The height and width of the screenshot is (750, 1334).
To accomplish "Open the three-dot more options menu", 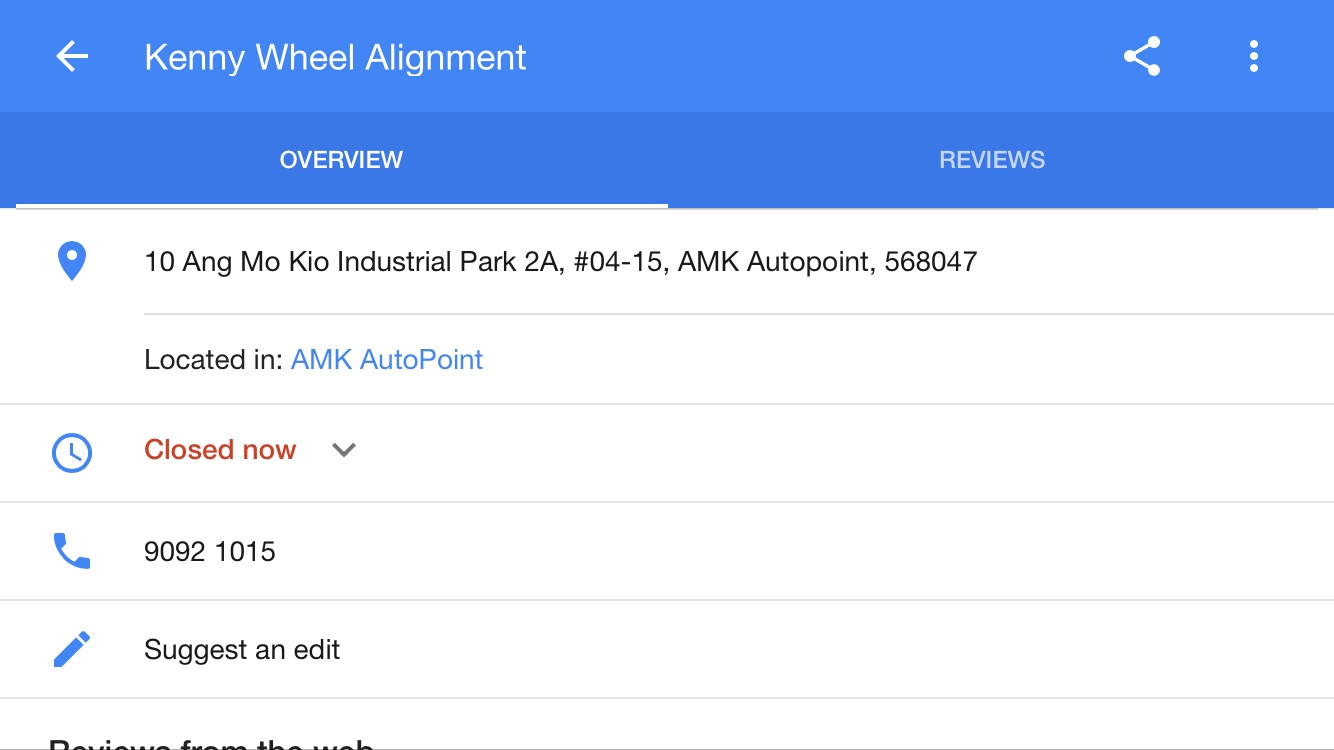I will 1253,57.
